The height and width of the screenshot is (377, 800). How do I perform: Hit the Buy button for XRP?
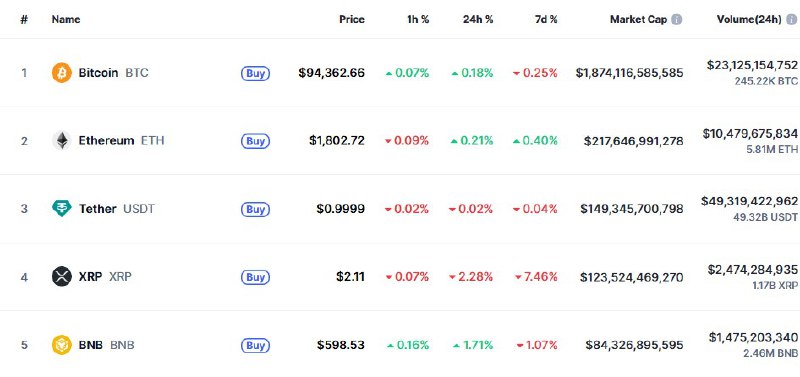255,277
